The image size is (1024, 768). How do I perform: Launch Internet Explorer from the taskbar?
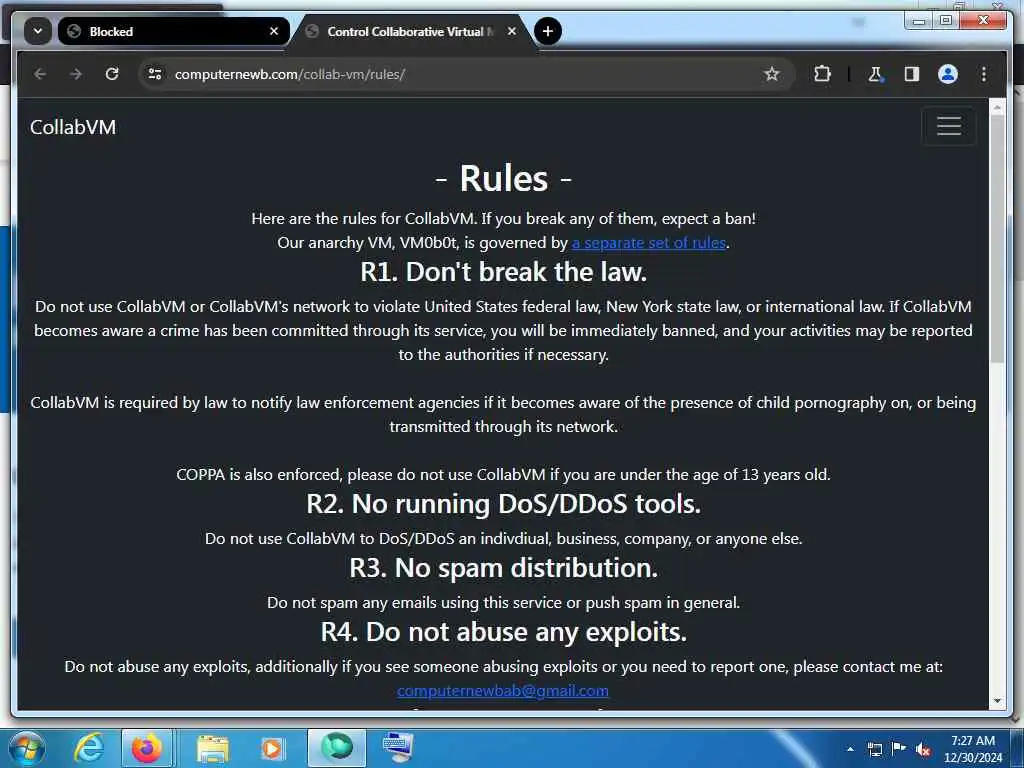point(88,748)
